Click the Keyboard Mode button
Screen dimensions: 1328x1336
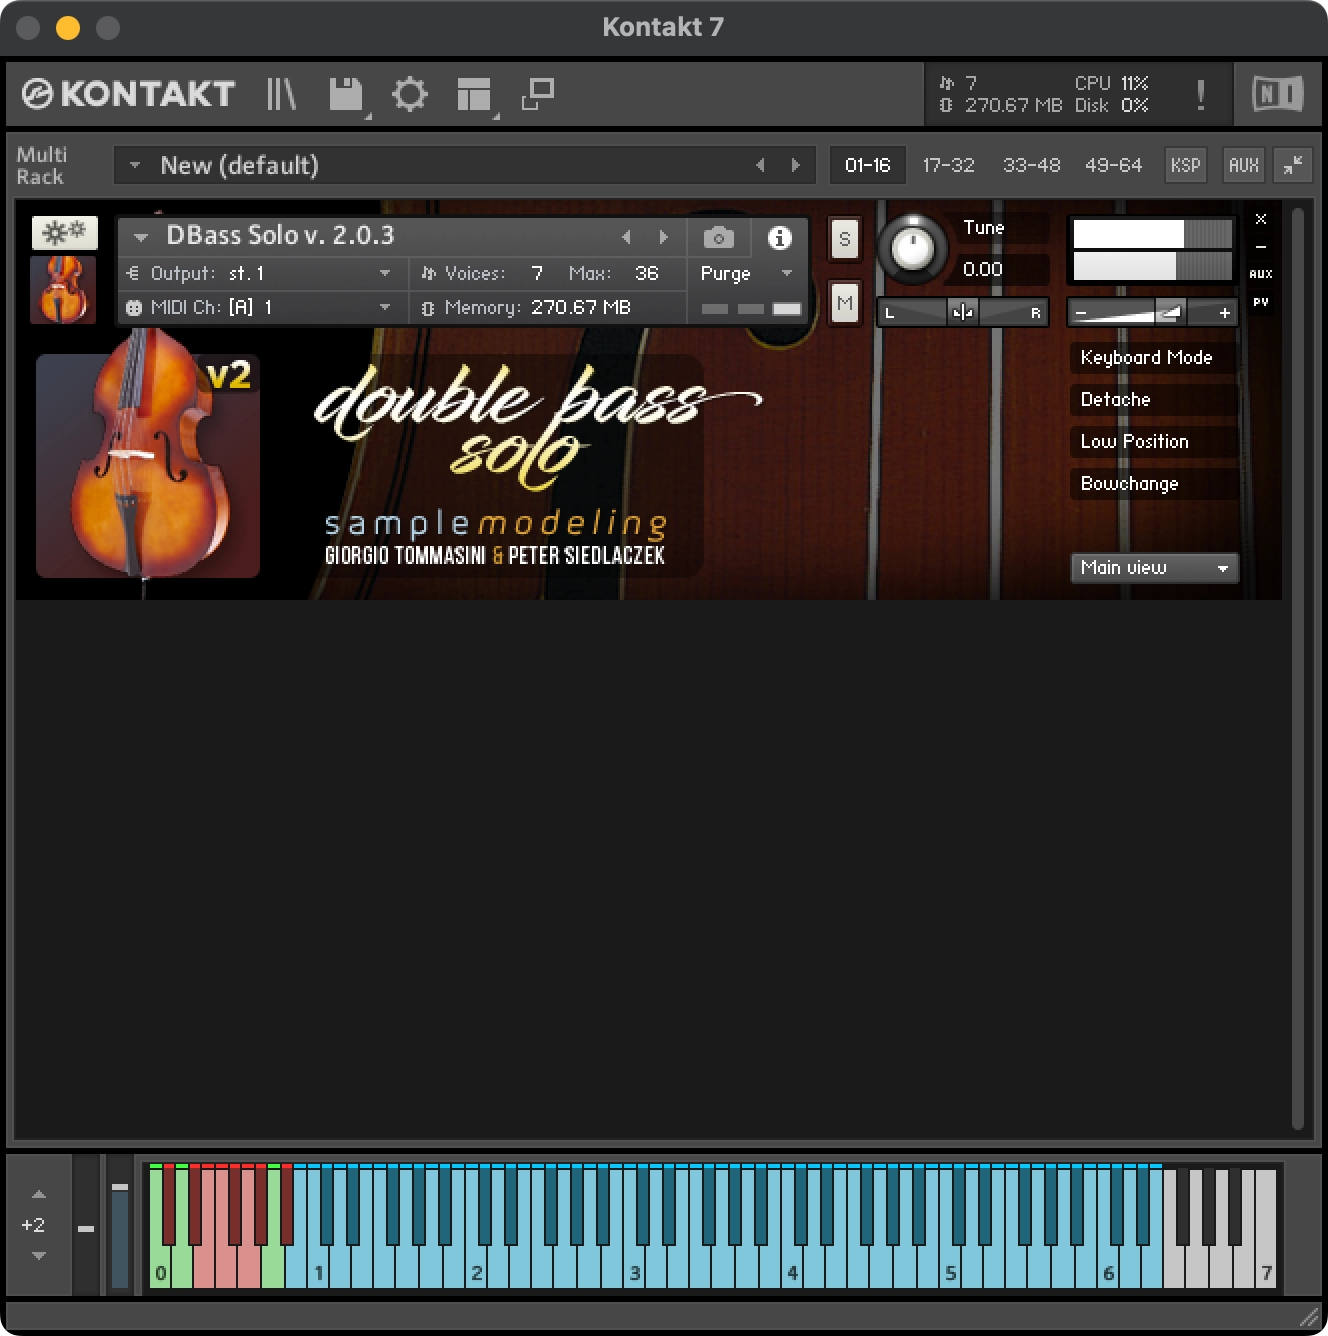[x=1154, y=357]
